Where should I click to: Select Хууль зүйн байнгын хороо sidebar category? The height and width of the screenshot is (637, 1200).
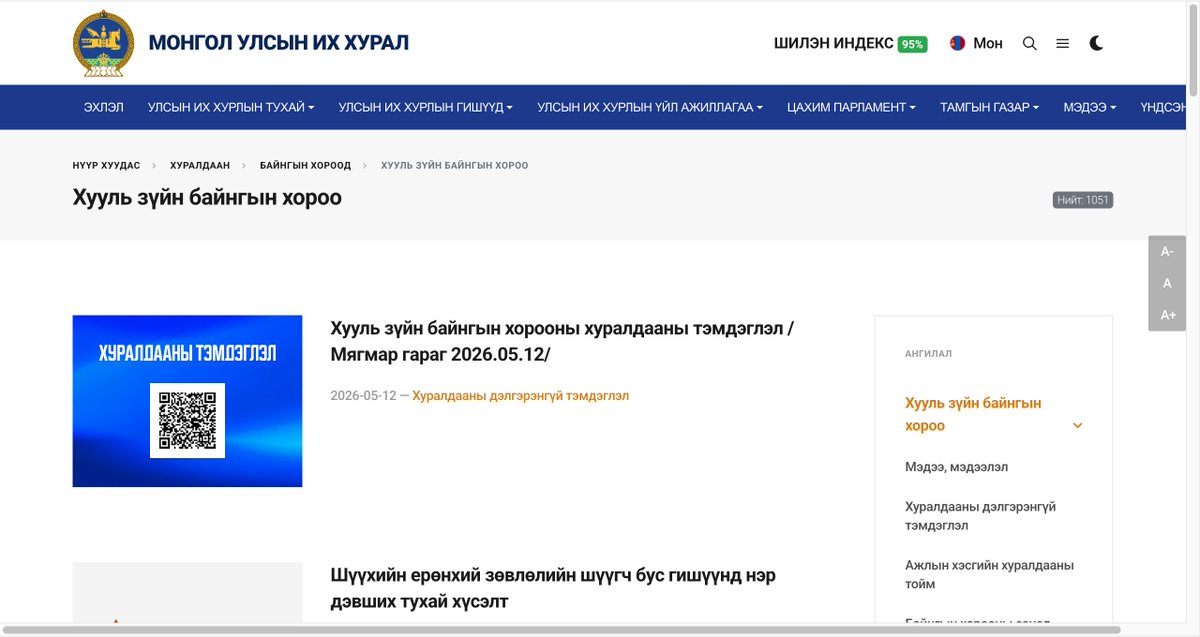tap(973, 414)
